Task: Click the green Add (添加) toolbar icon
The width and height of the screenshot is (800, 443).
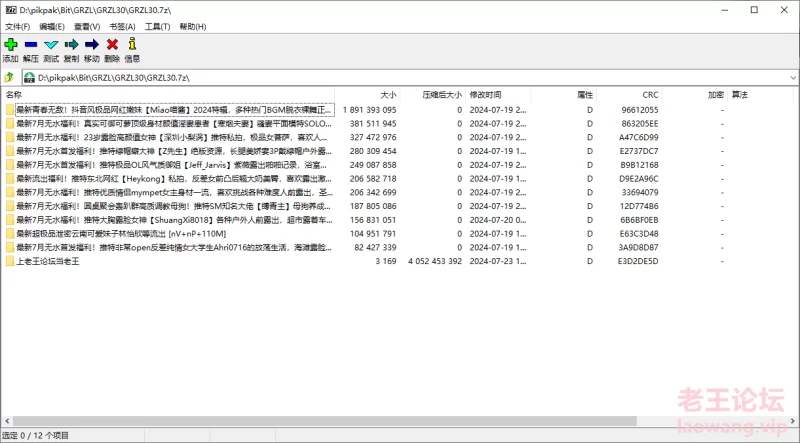Action: pos(10,45)
